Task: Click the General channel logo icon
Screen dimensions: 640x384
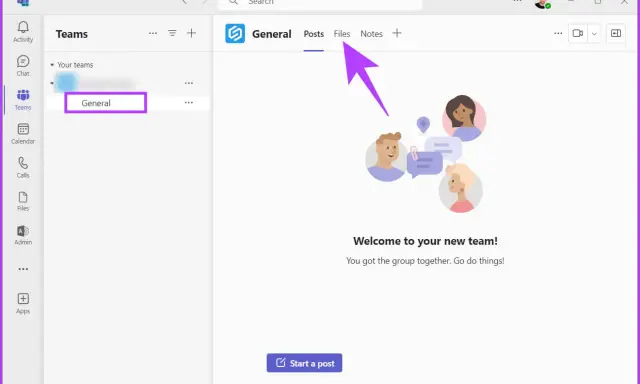Action: point(235,33)
